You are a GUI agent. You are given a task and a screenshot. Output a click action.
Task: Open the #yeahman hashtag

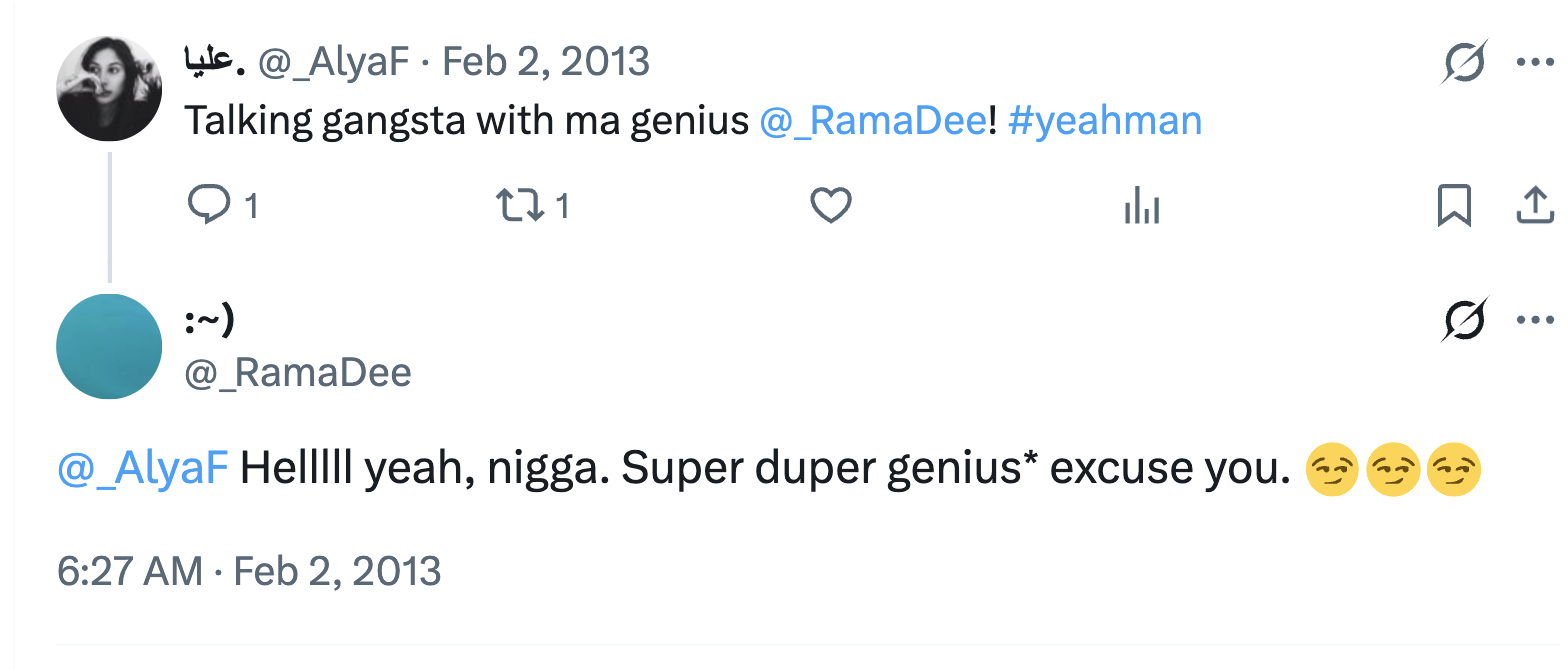click(1105, 121)
